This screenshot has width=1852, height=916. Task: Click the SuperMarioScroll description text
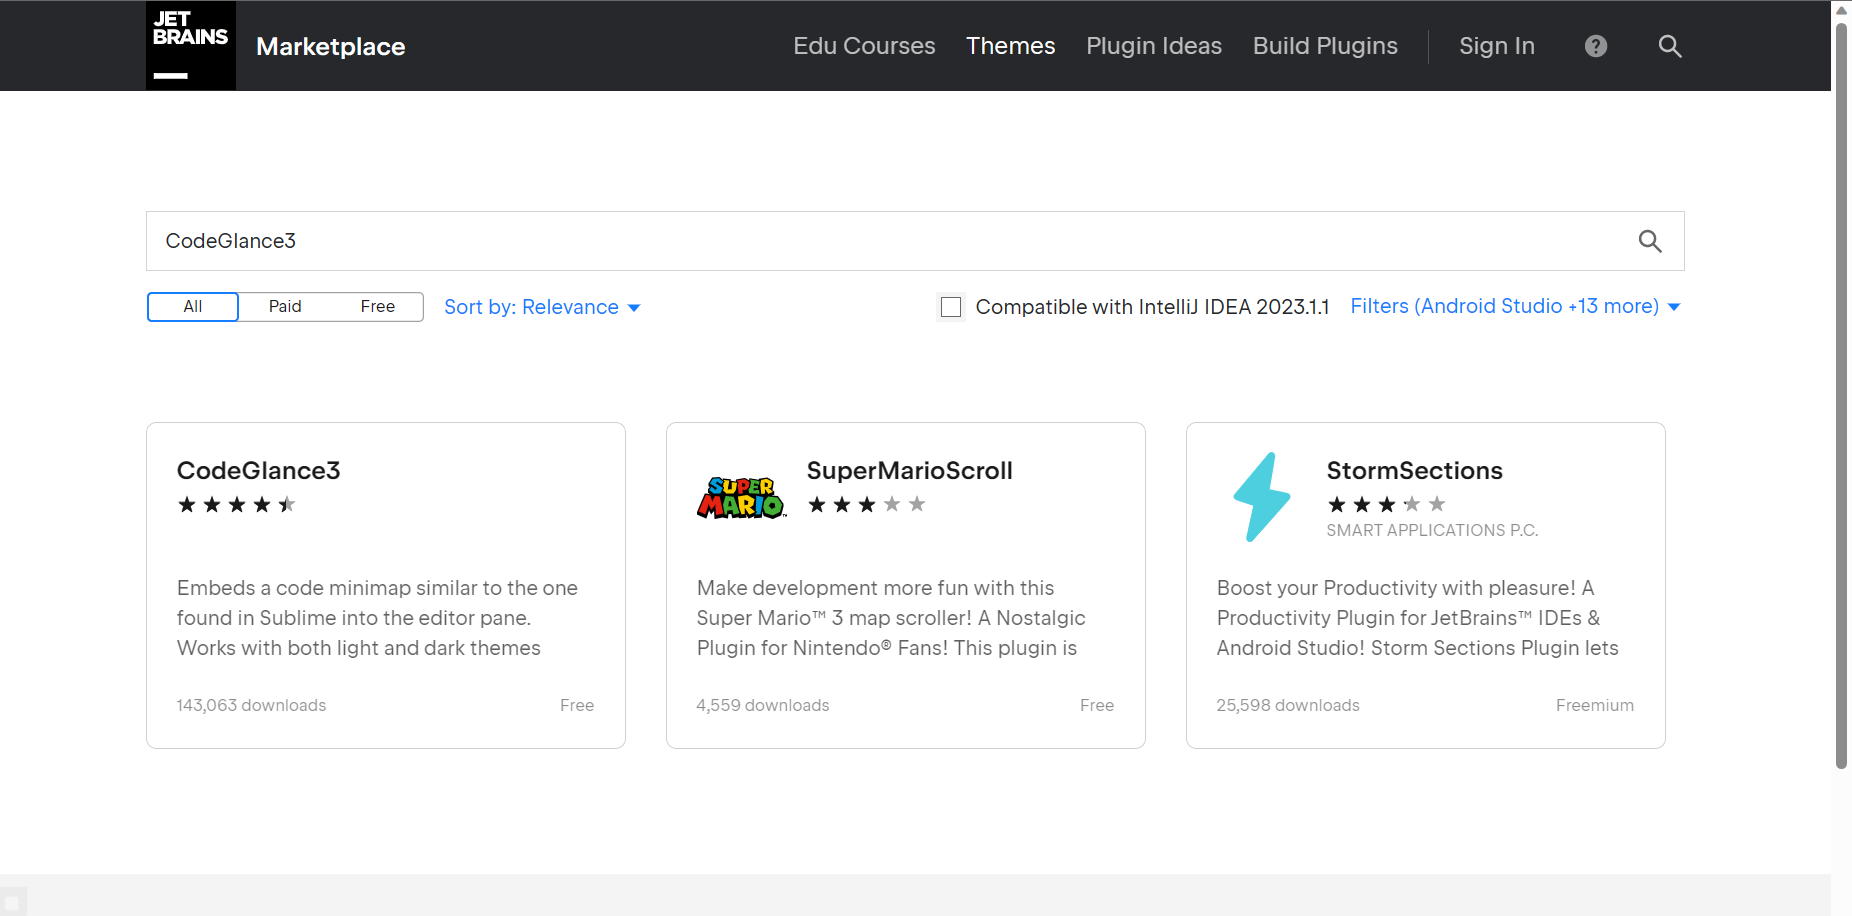pos(891,618)
